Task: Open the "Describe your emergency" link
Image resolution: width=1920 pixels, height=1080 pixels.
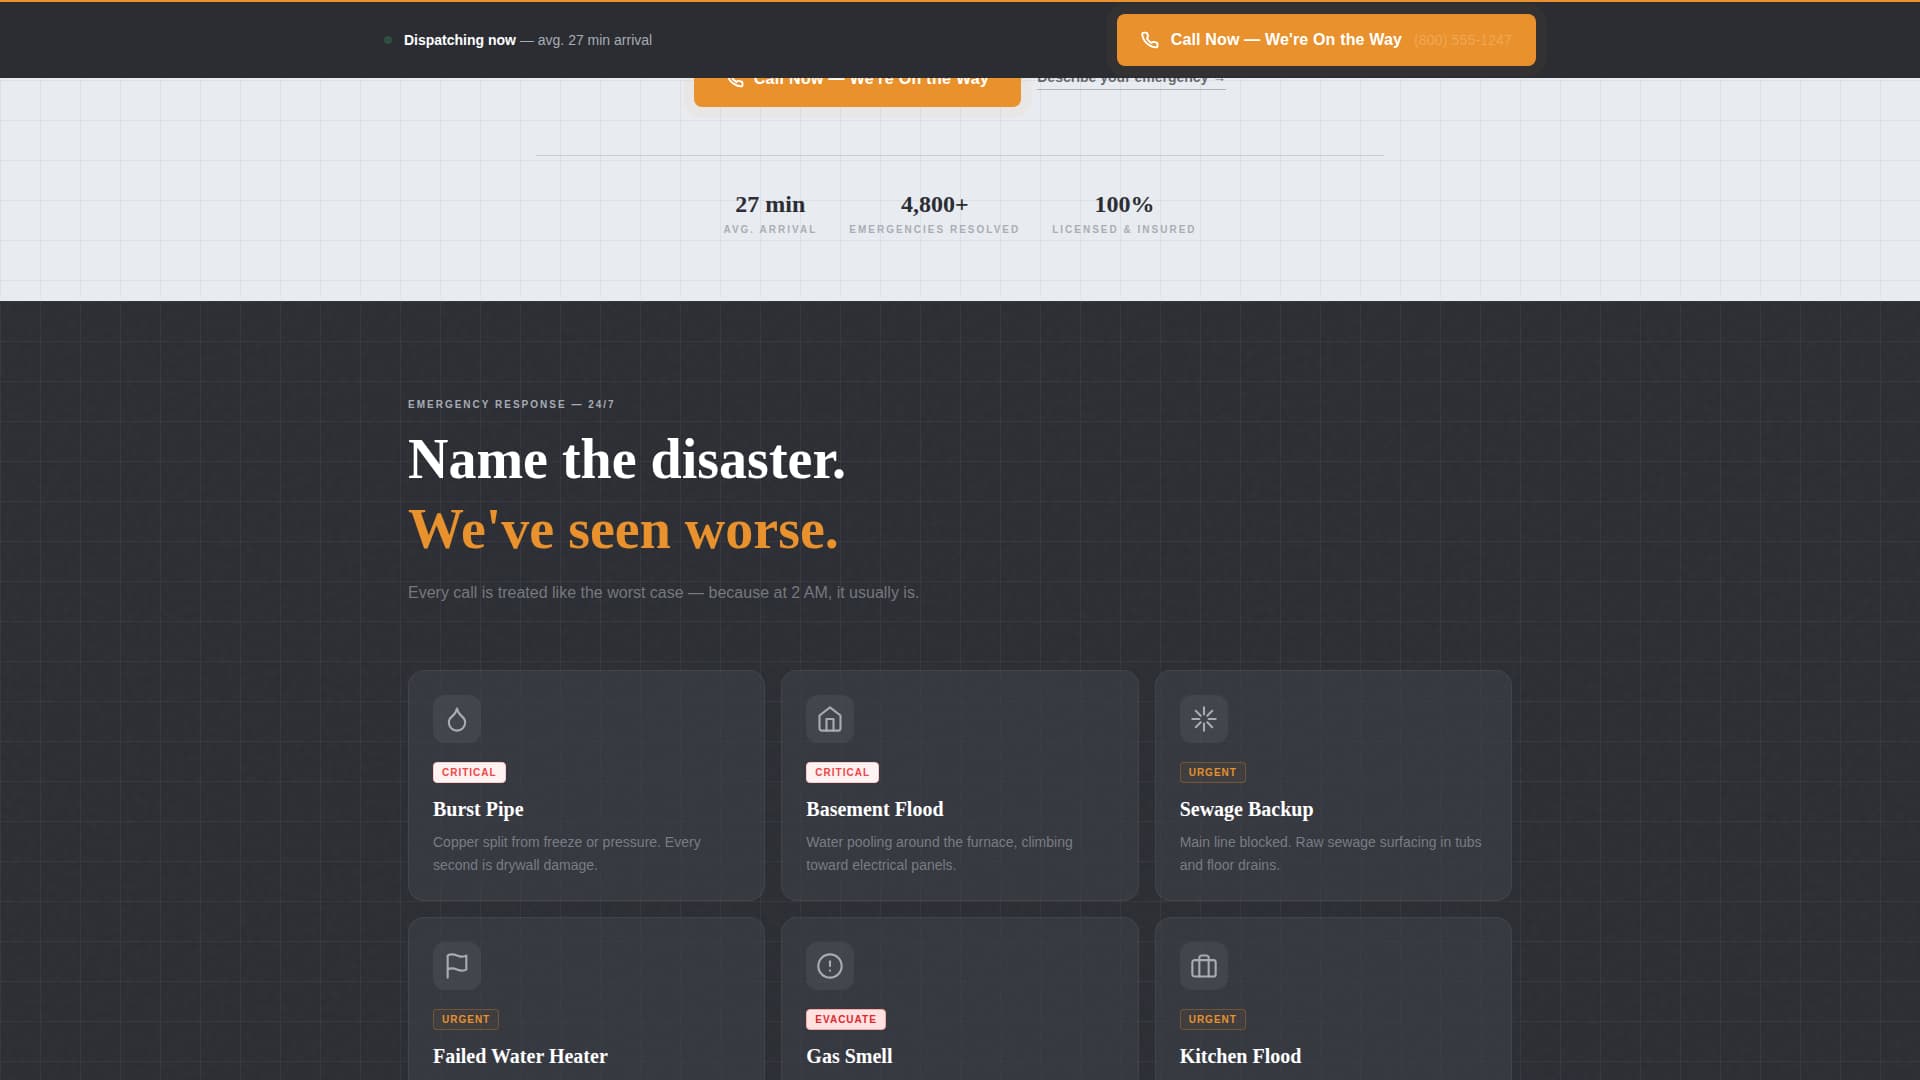Action: click(1130, 77)
